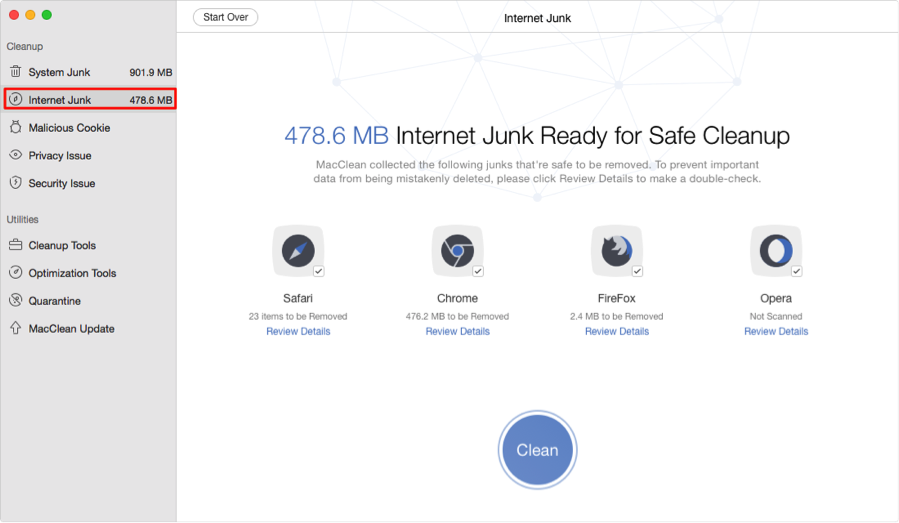Click the big Clean button

[x=537, y=450]
